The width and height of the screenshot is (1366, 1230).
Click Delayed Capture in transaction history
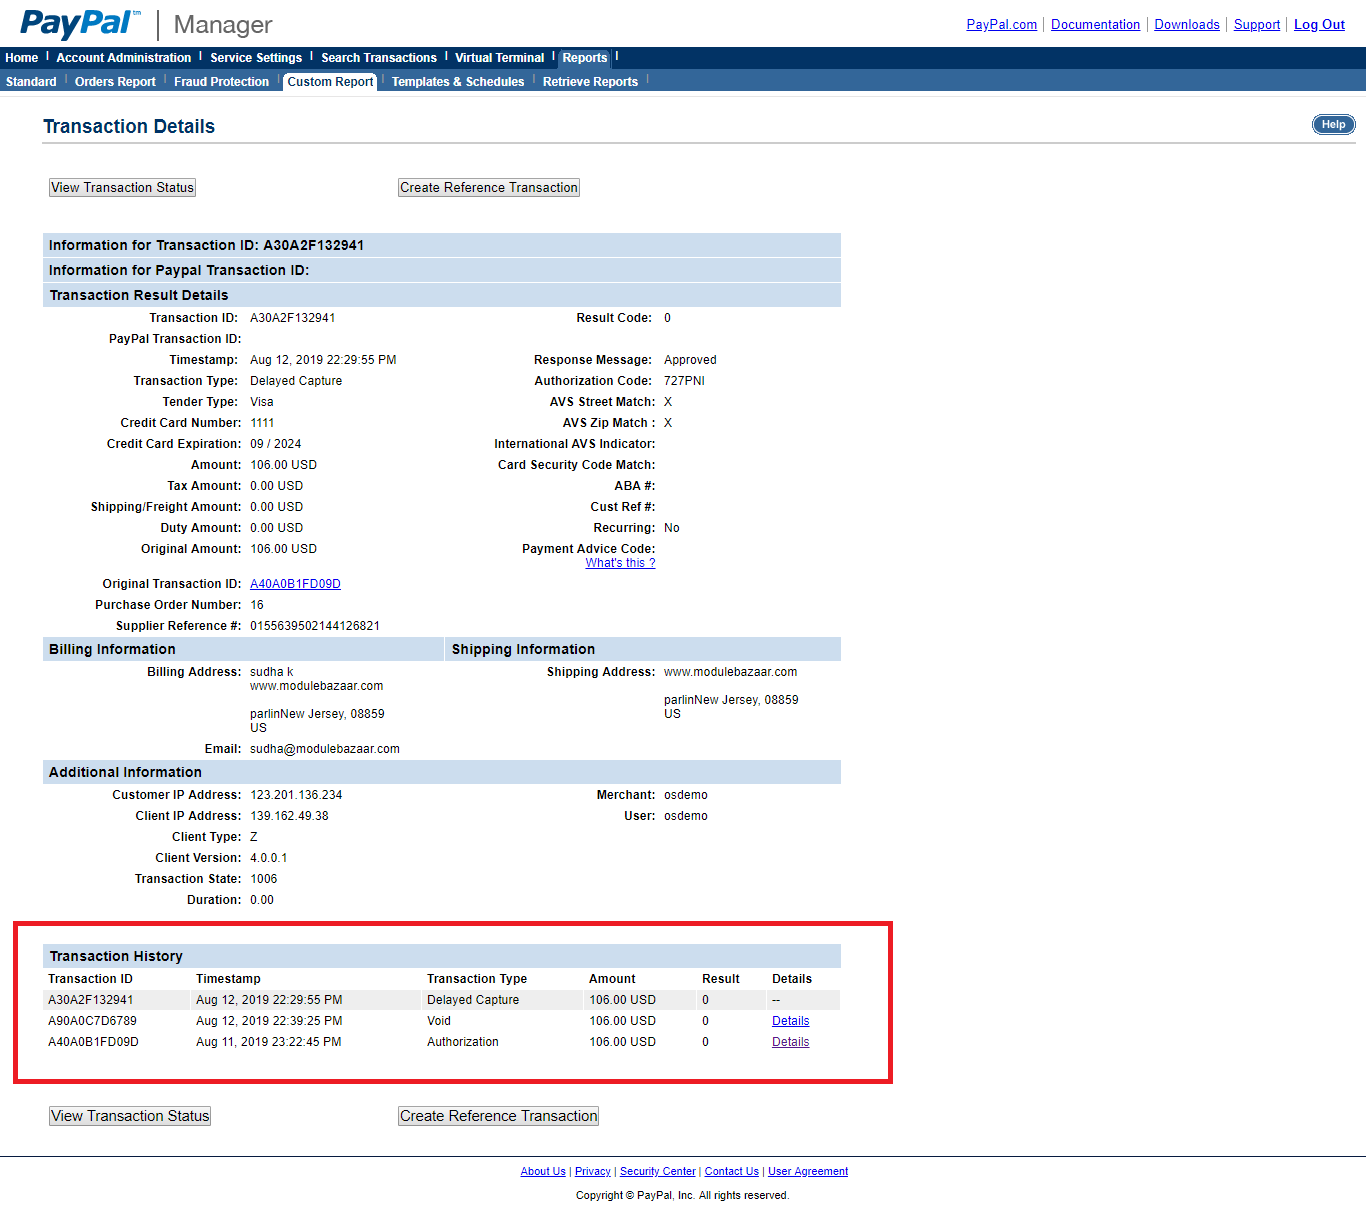[473, 1000]
